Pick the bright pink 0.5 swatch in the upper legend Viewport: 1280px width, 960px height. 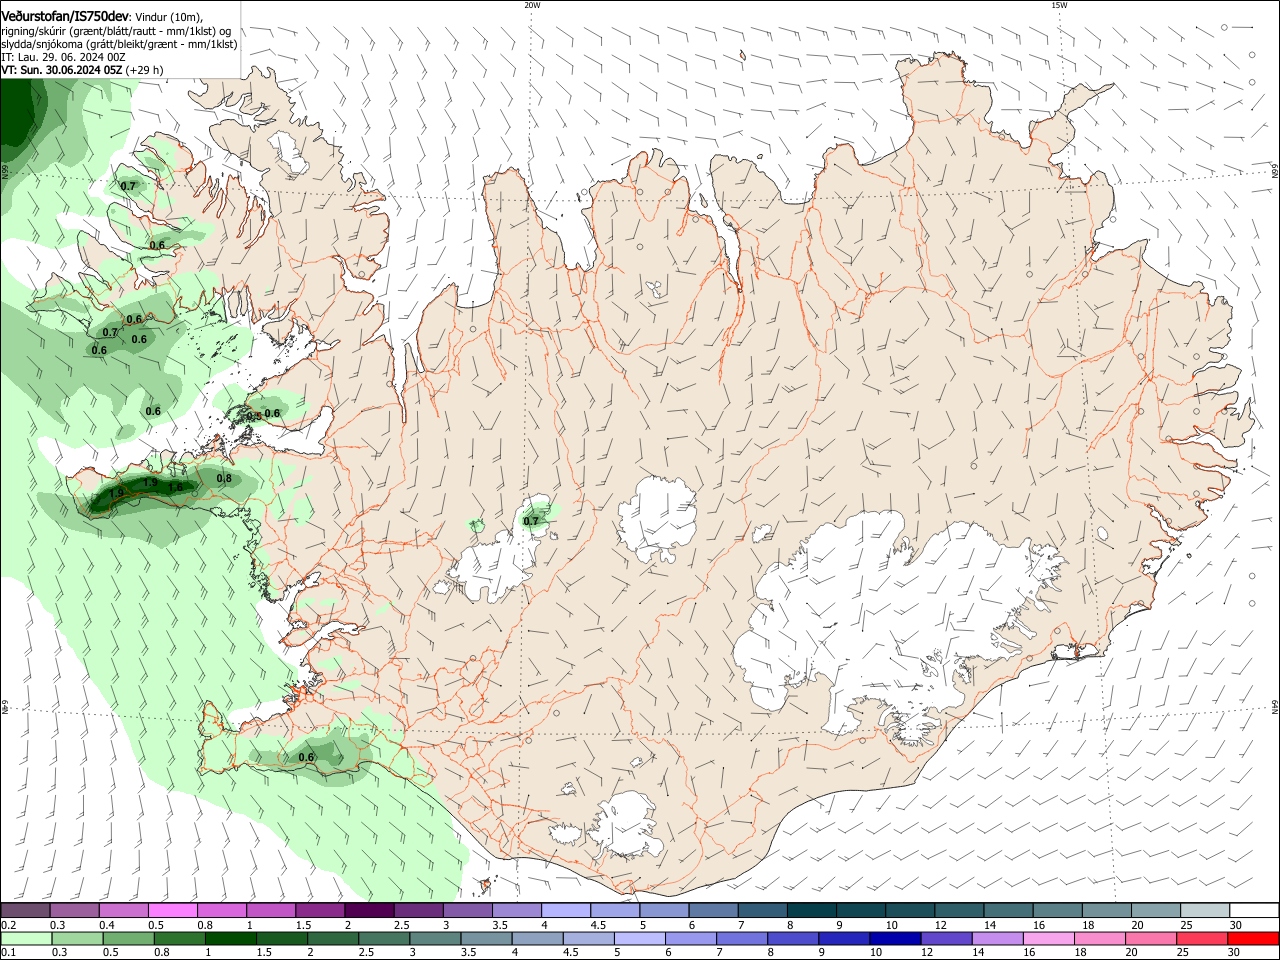172,910
